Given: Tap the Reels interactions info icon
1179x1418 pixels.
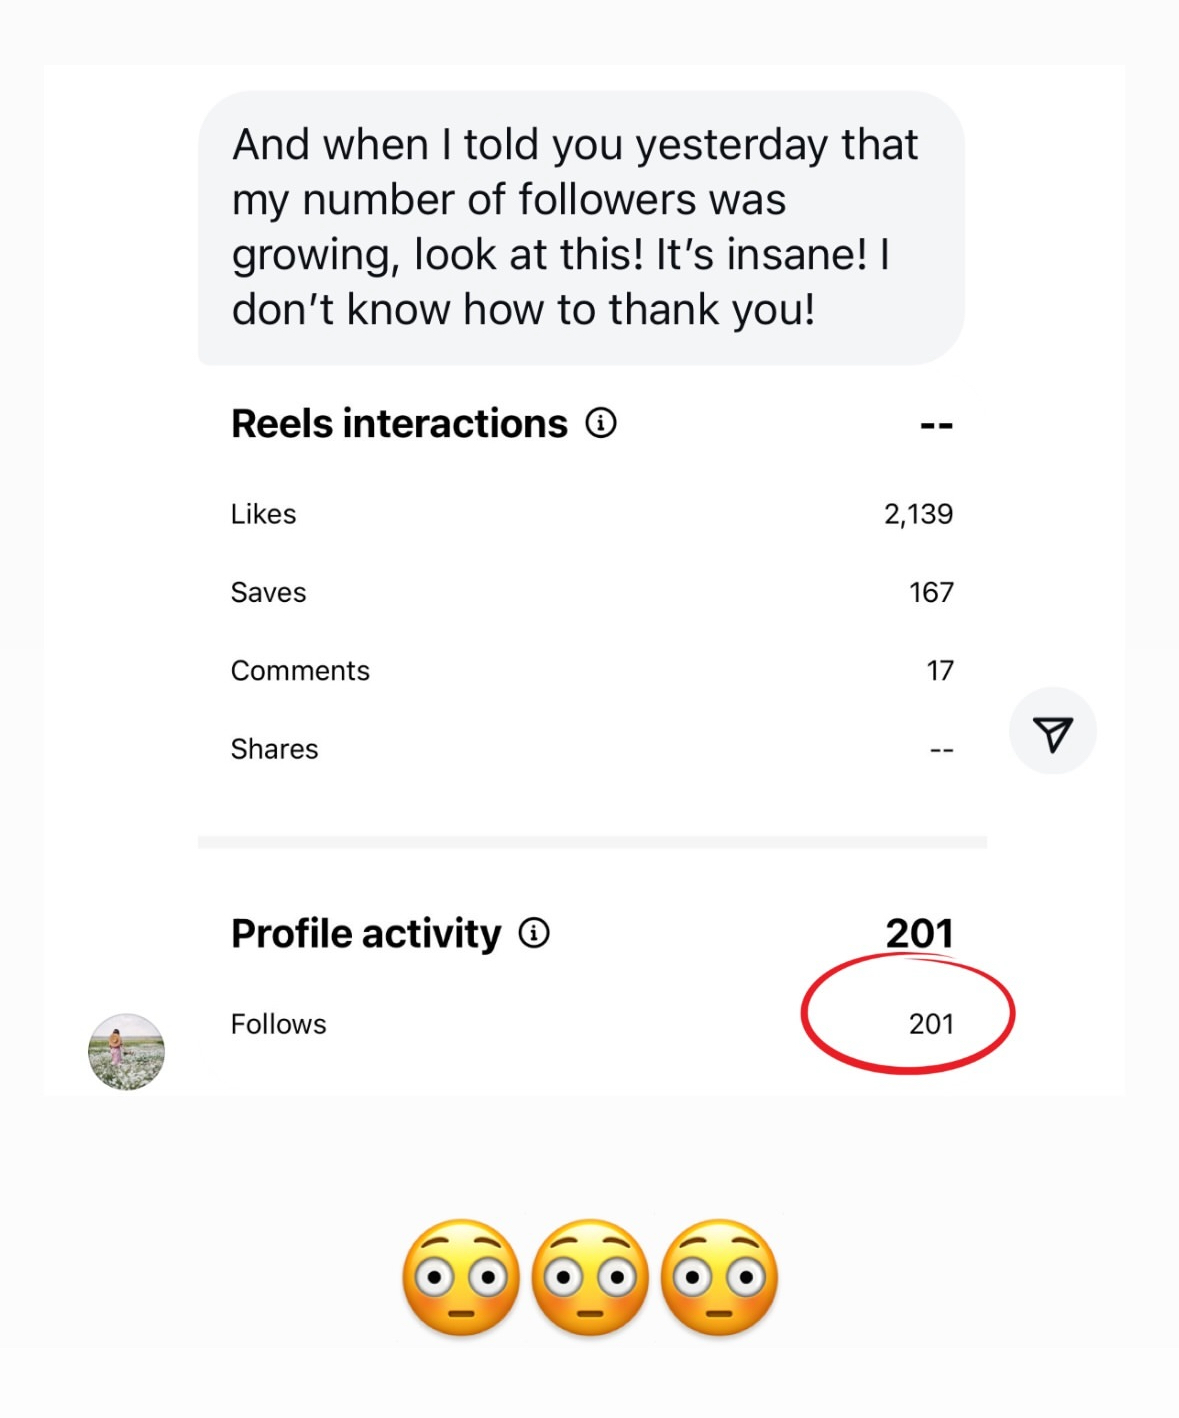Looking at the screenshot, I should click(x=601, y=423).
